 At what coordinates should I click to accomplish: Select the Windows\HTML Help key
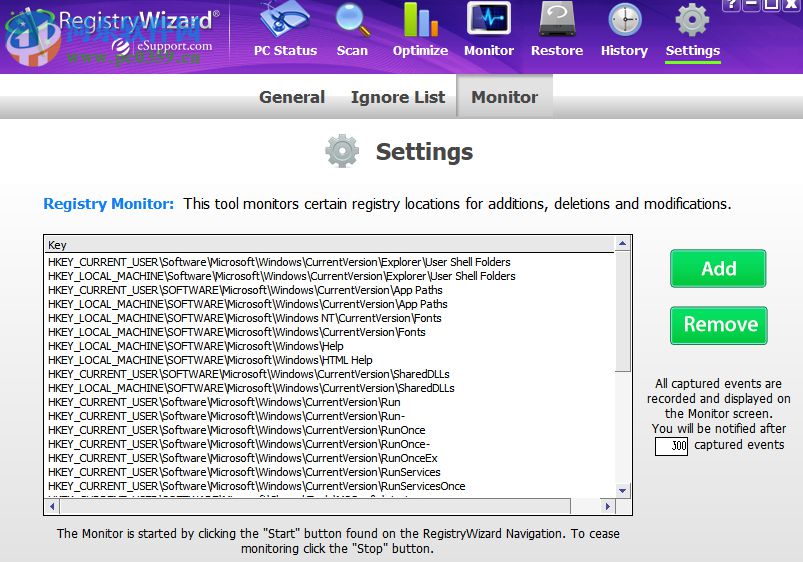point(210,360)
